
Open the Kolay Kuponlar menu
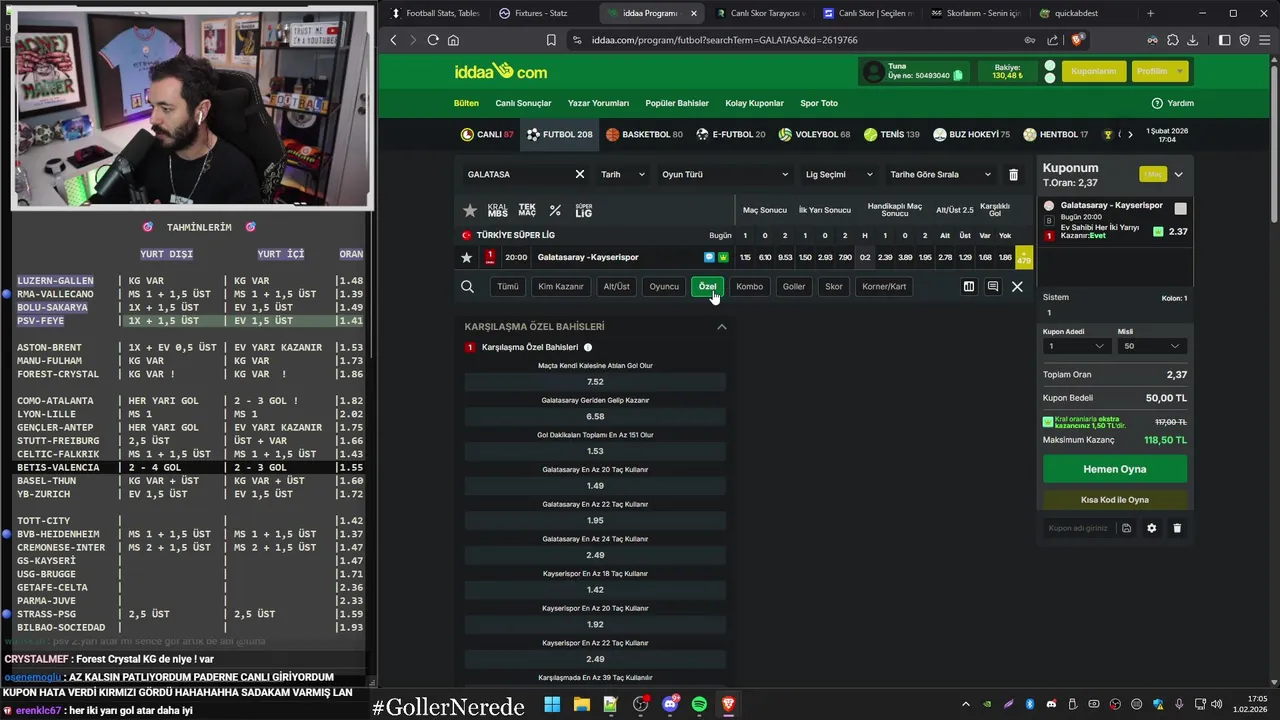pos(755,103)
